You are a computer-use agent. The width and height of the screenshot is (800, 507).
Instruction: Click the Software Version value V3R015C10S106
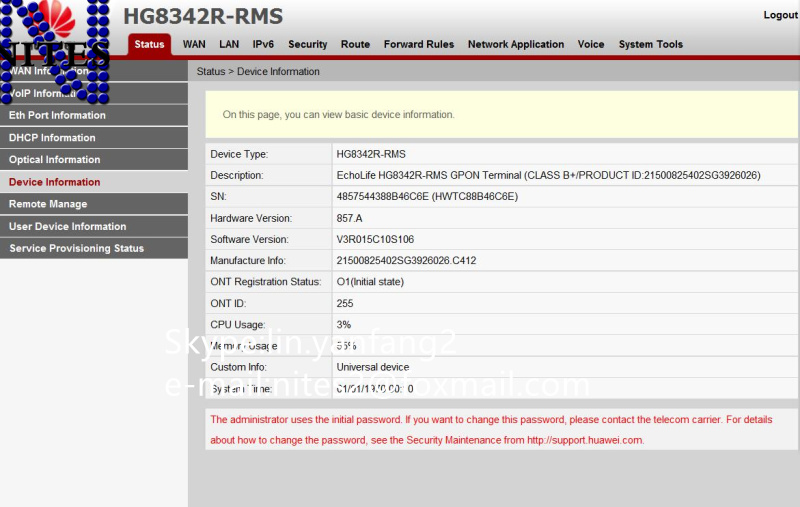[375, 239]
